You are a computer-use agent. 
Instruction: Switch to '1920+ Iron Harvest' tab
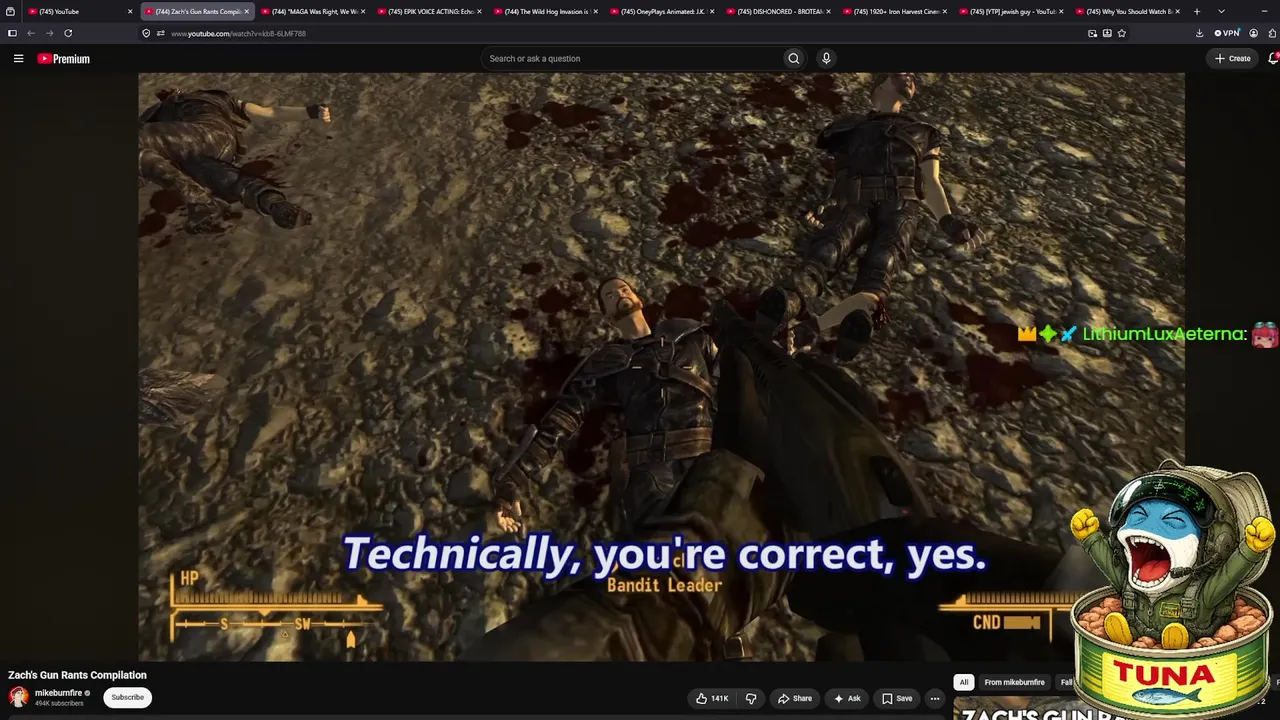click(x=896, y=12)
